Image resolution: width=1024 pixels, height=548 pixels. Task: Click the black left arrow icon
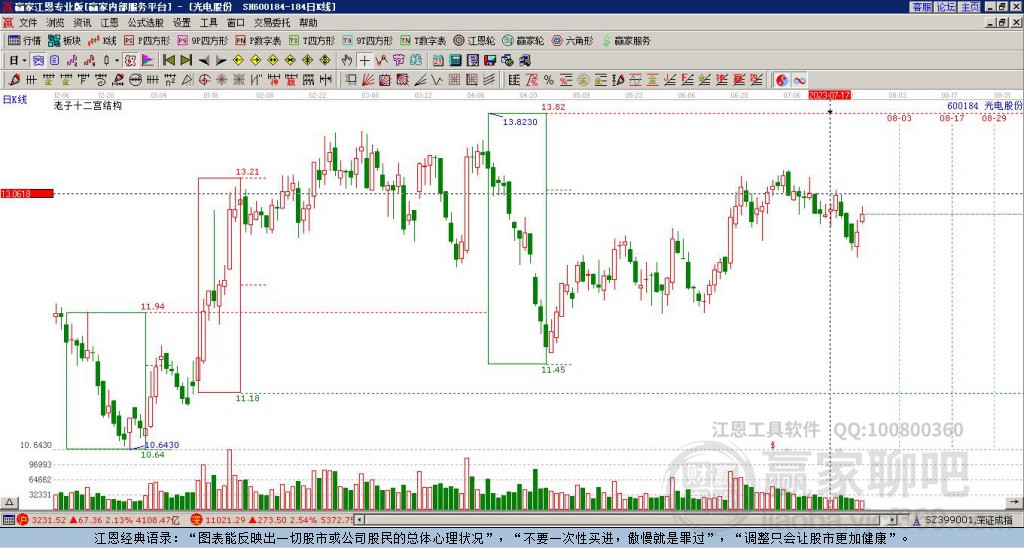[x=204, y=60]
